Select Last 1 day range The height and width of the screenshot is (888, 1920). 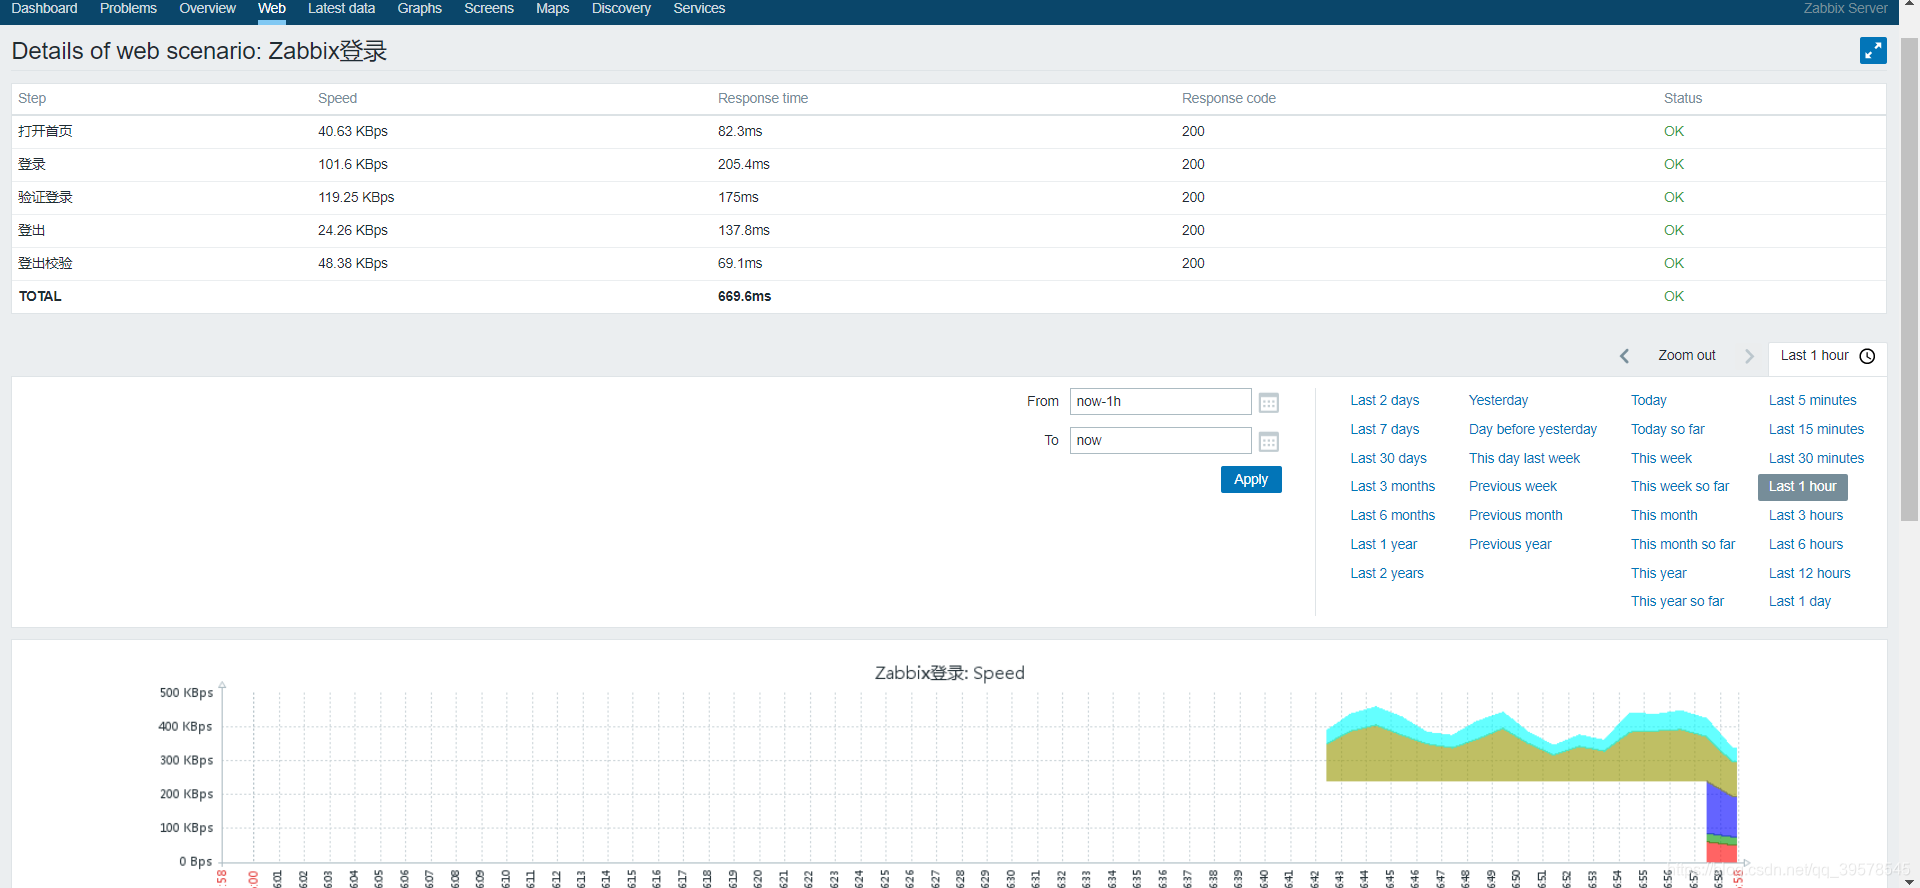tap(1799, 602)
